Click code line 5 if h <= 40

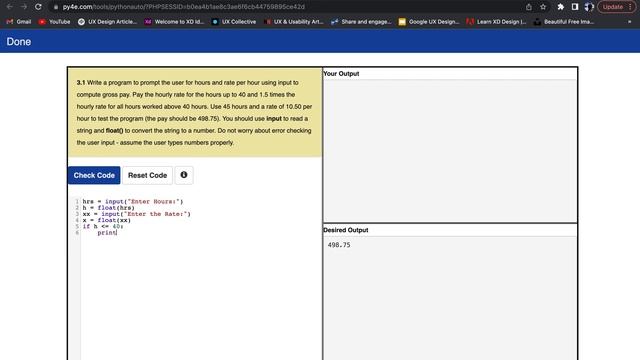point(103,226)
